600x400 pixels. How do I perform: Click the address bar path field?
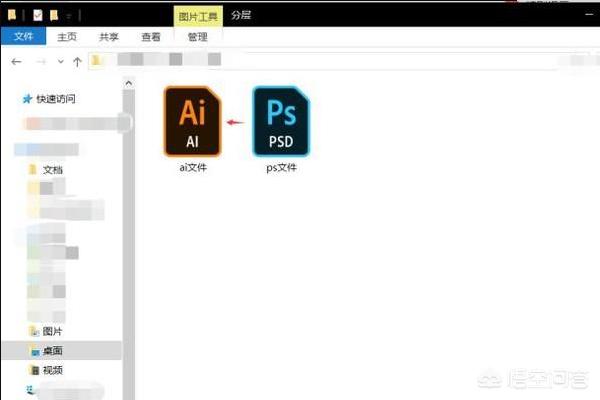pyautogui.click(x=330, y=62)
